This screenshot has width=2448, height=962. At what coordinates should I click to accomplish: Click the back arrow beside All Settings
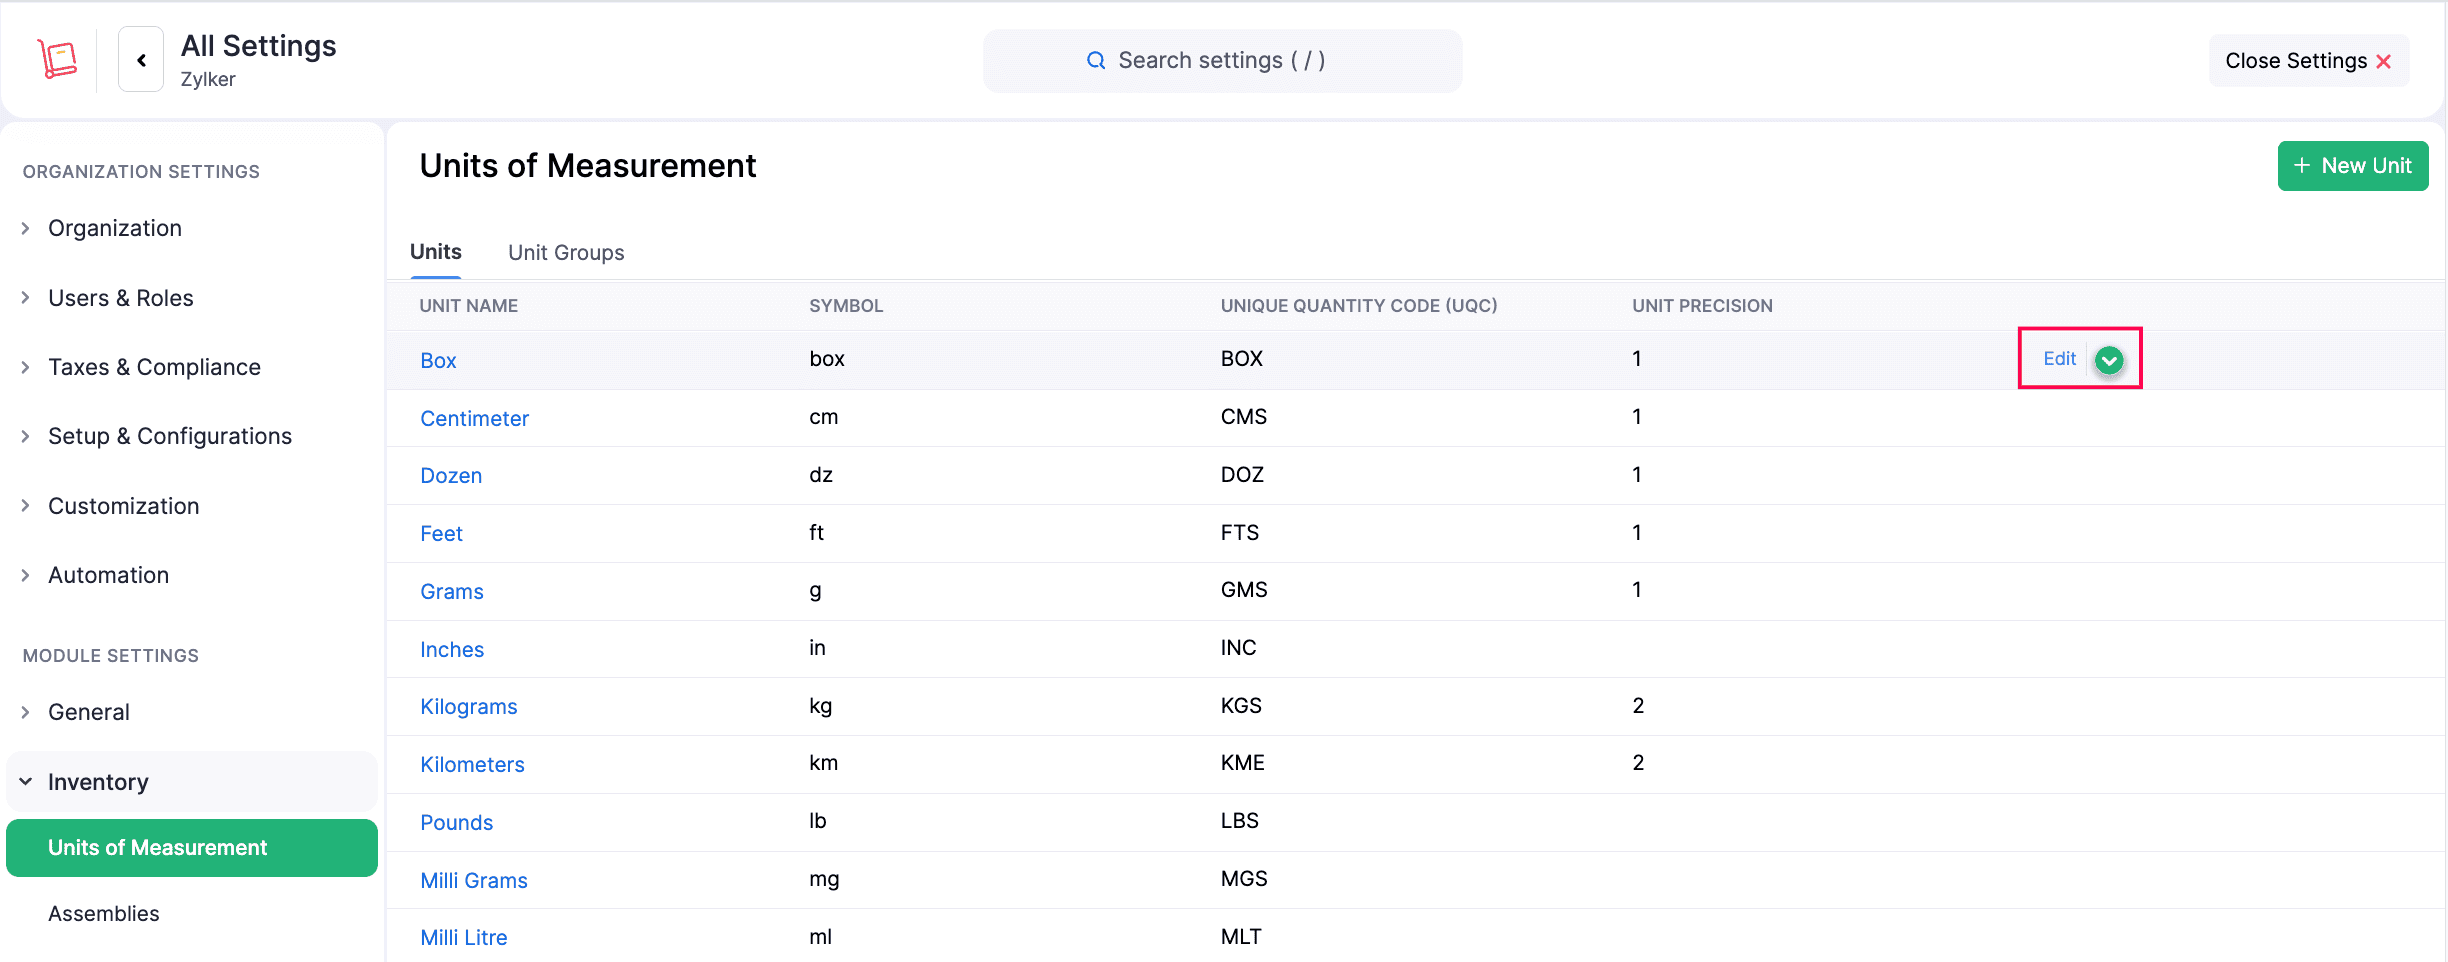pos(140,59)
